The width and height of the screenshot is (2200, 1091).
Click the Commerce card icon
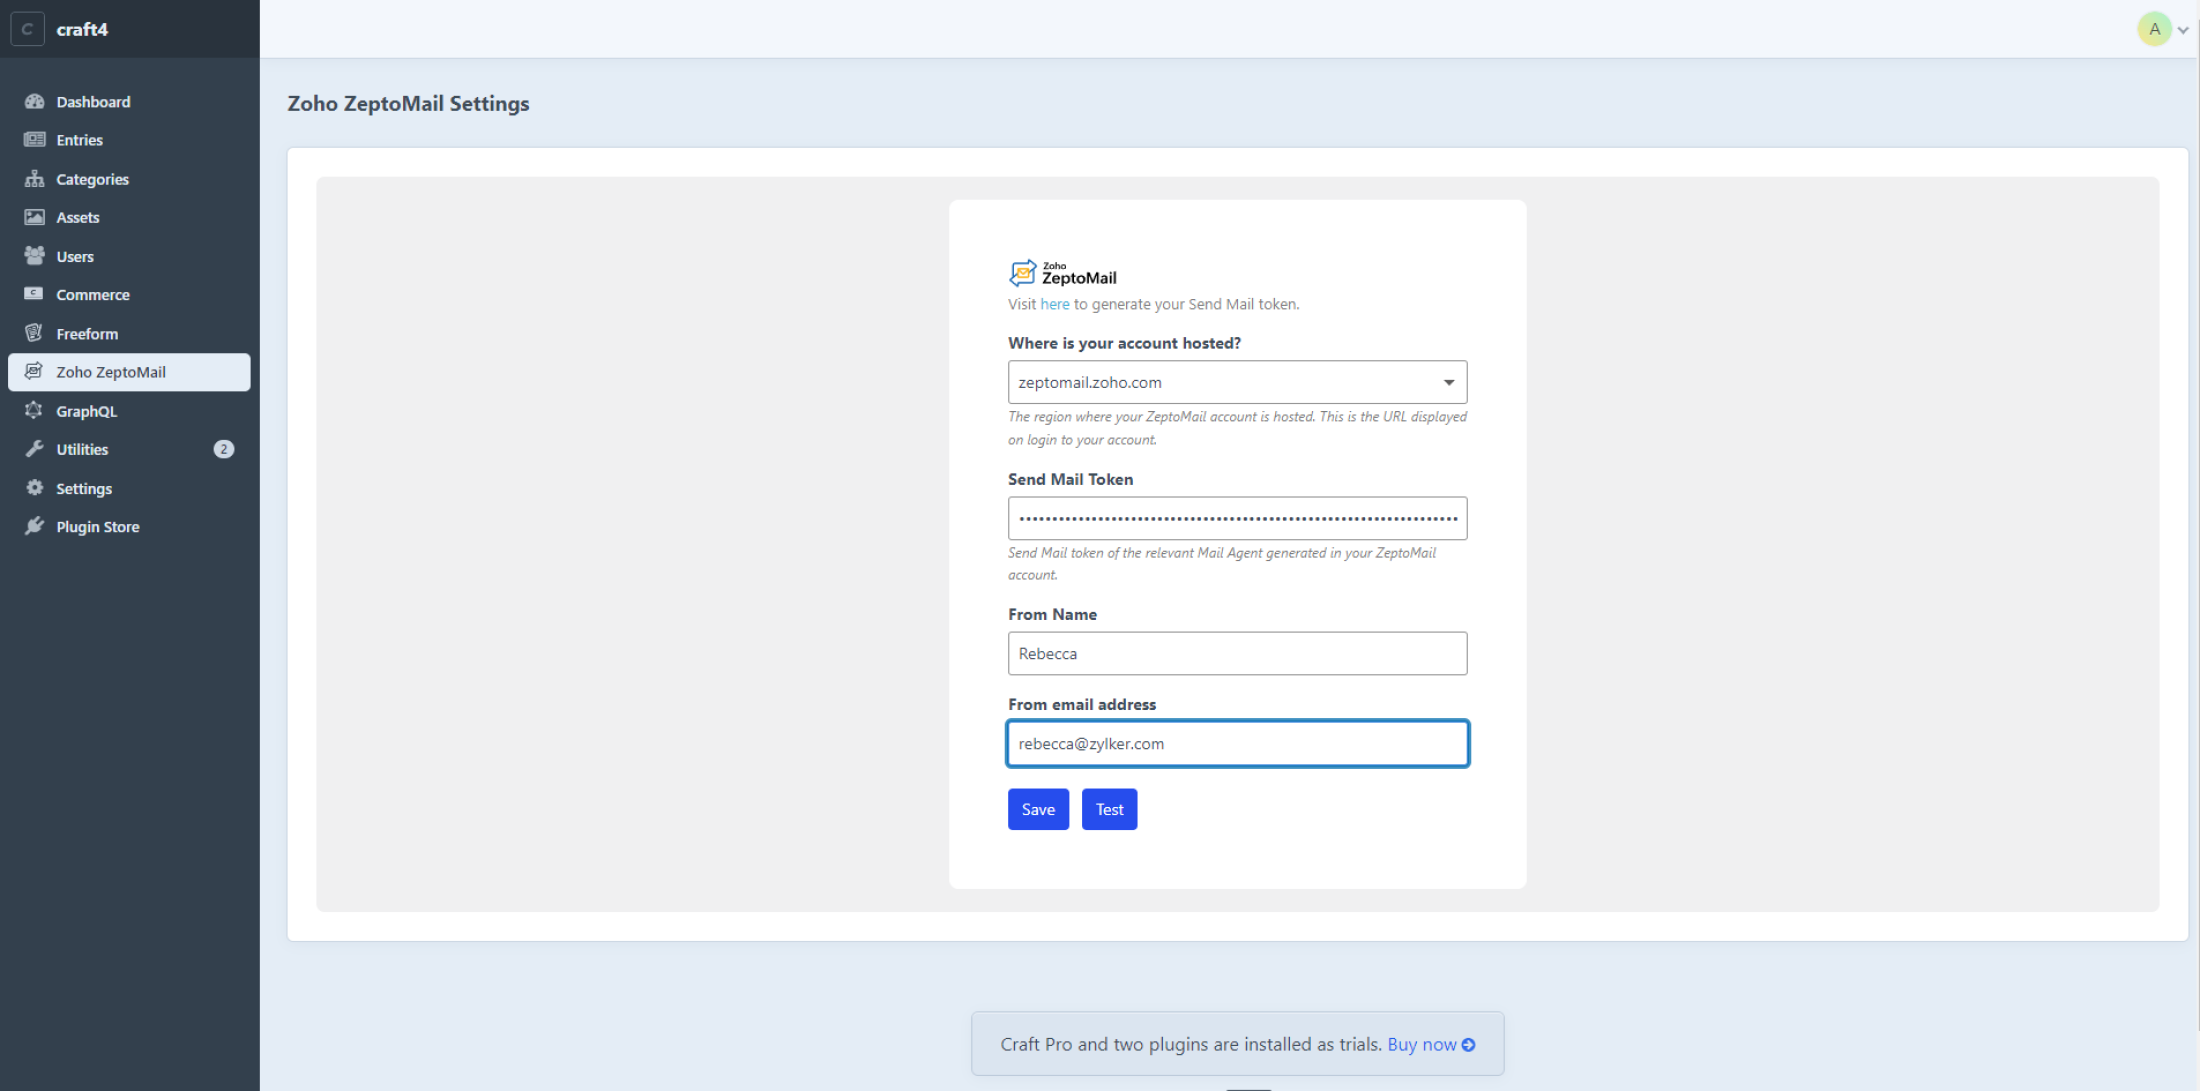tap(35, 294)
